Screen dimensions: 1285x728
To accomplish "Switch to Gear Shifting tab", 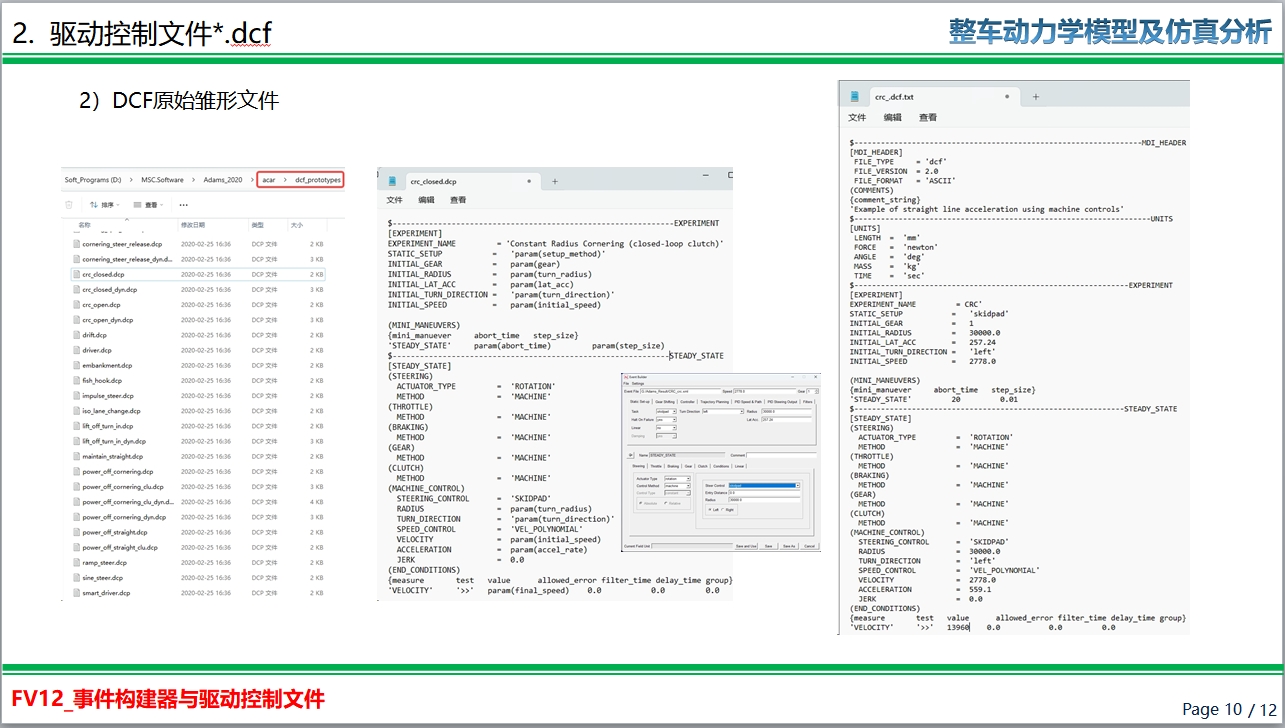I will tap(665, 402).
